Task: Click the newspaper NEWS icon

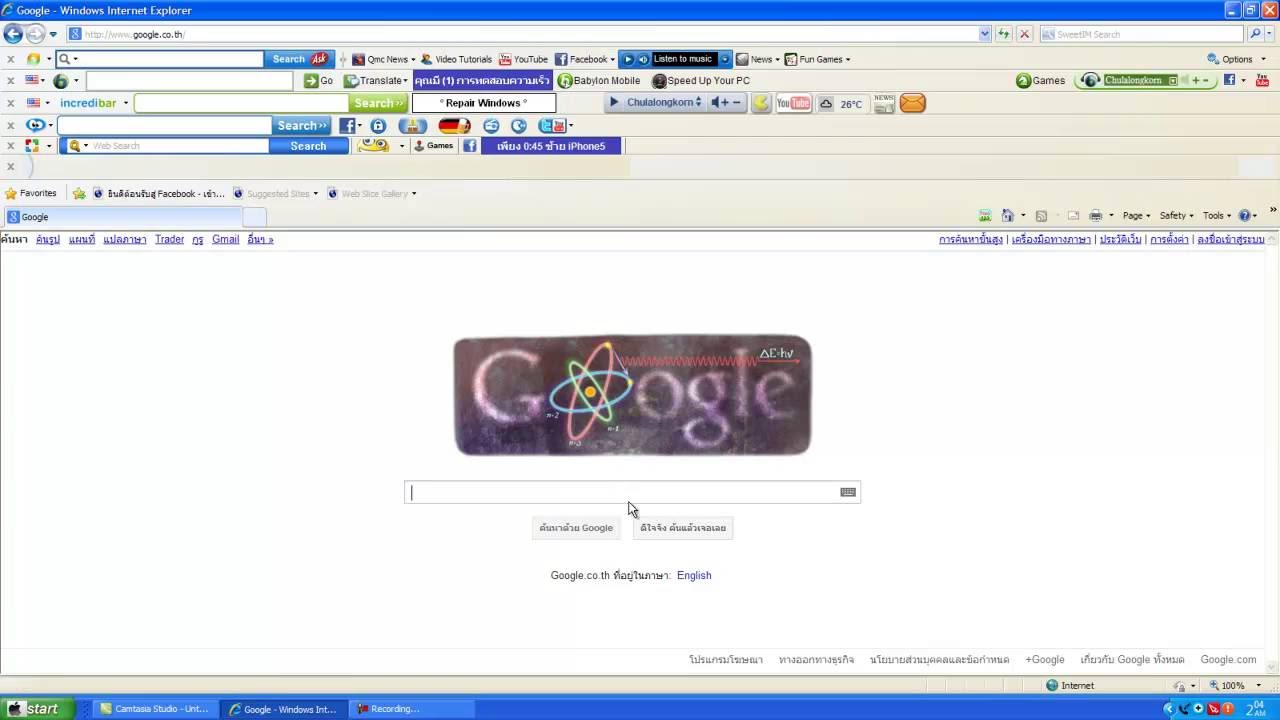Action: click(884, 103)
